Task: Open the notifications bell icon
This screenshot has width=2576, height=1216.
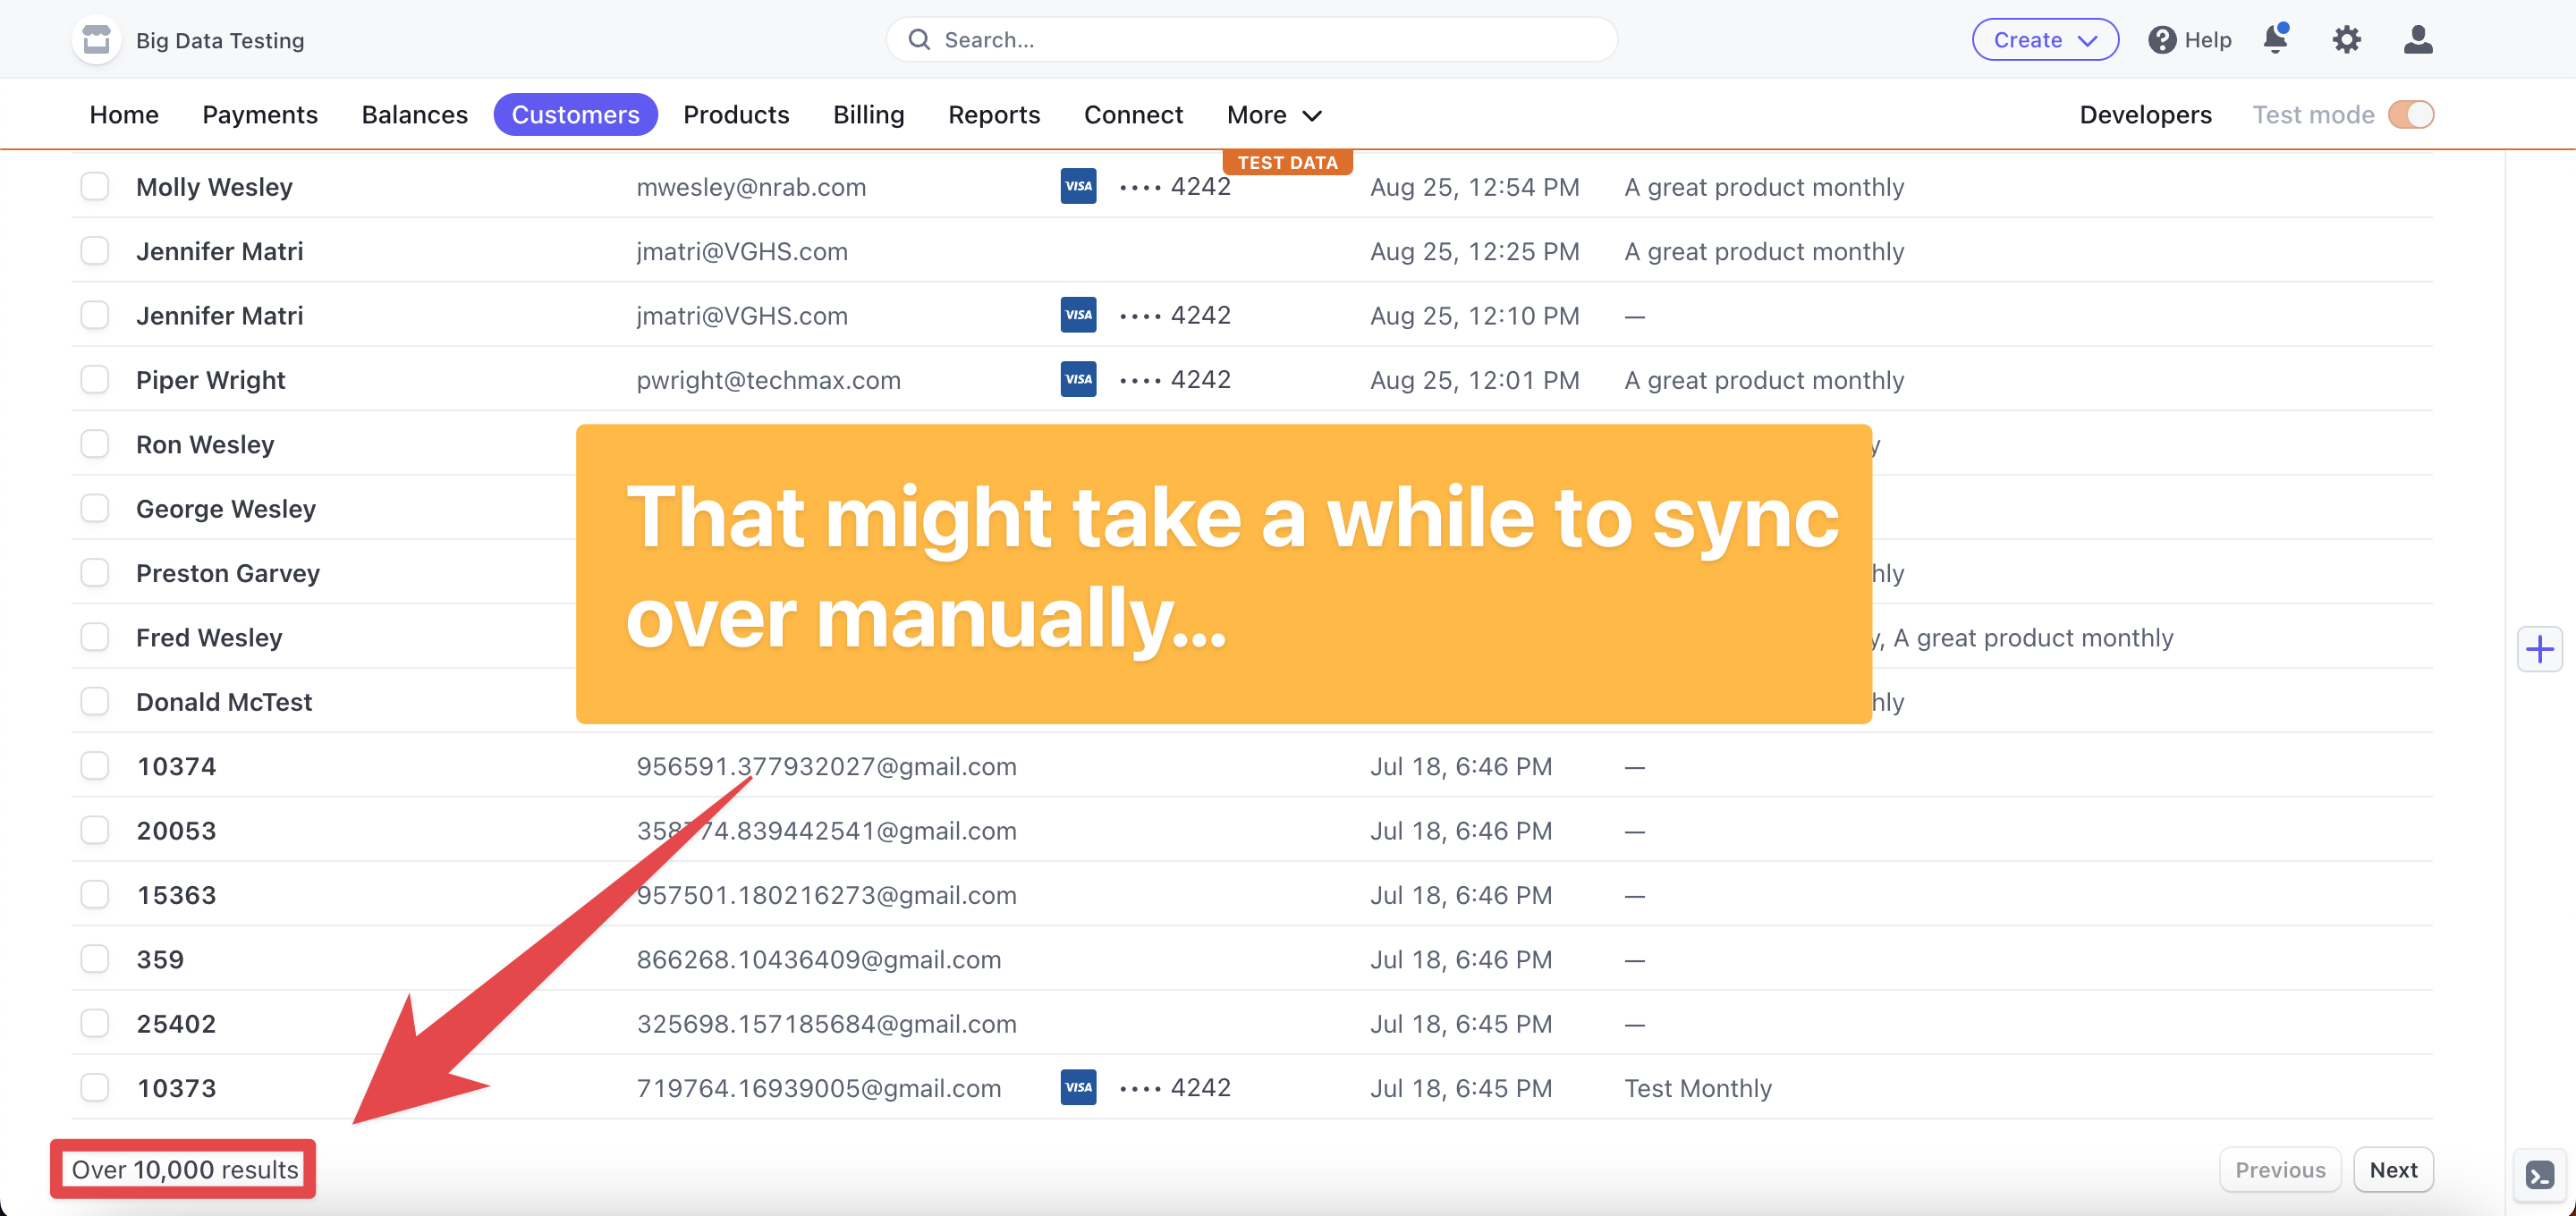Action: [x=2275, y=40]
